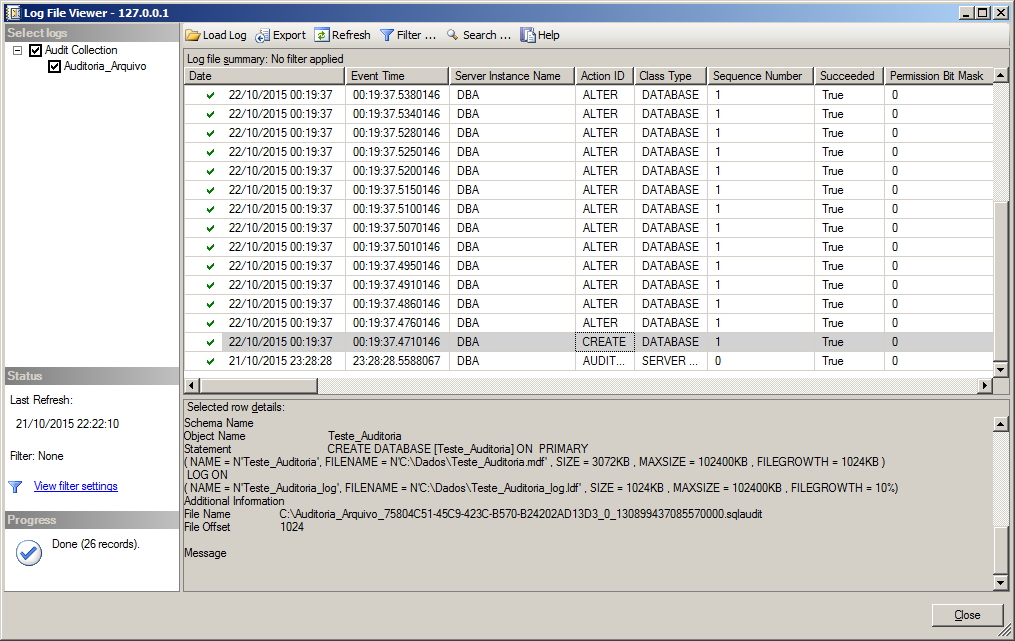Click green check on 00:19:37.5380146 row

pos(210,95)
